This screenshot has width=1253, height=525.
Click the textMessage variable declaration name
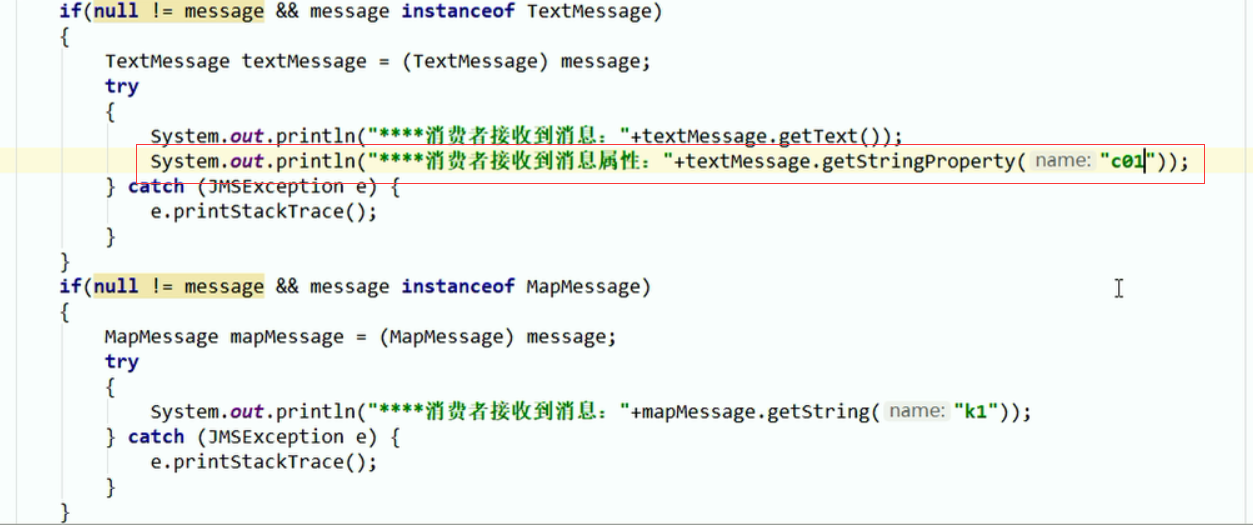click(304, 62)
